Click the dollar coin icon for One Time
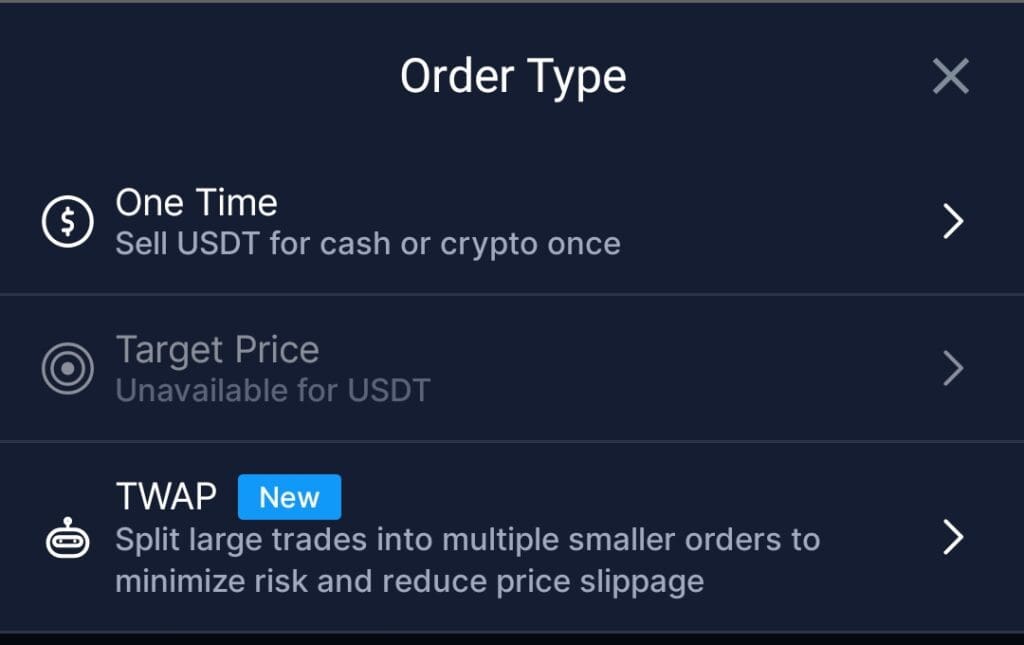 click(x=67, y=222)
